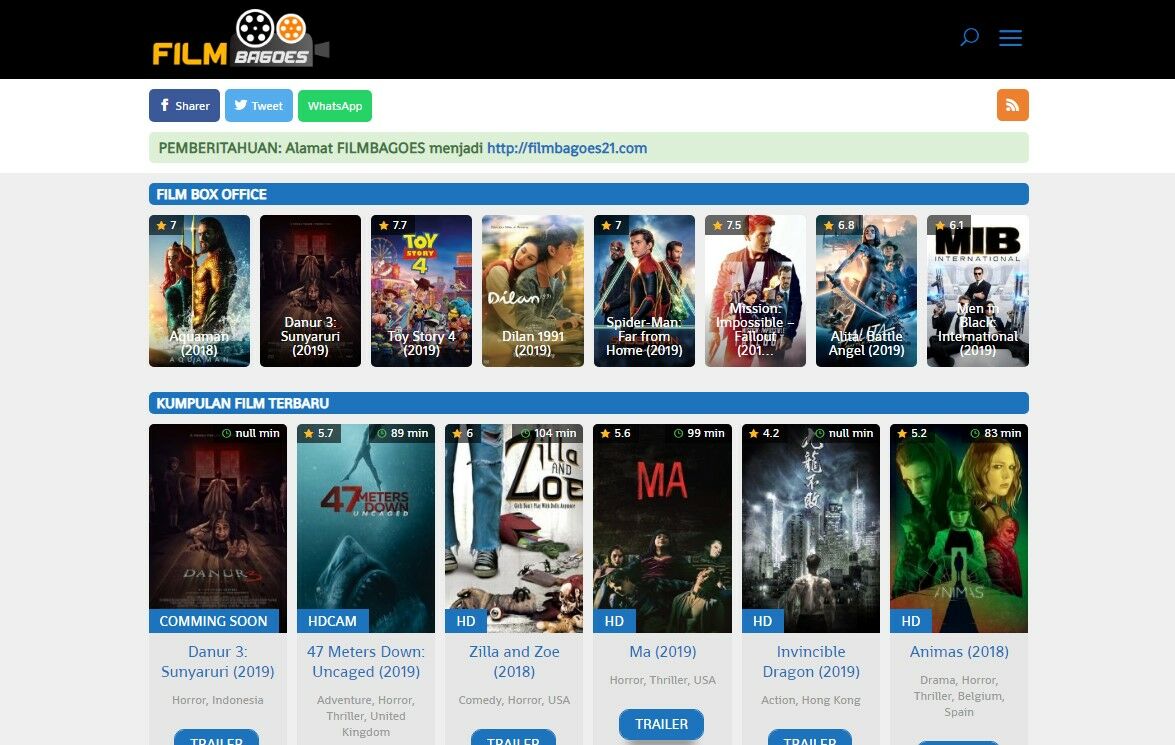Open the hamburger menu icon

(x=1010, y=37)
